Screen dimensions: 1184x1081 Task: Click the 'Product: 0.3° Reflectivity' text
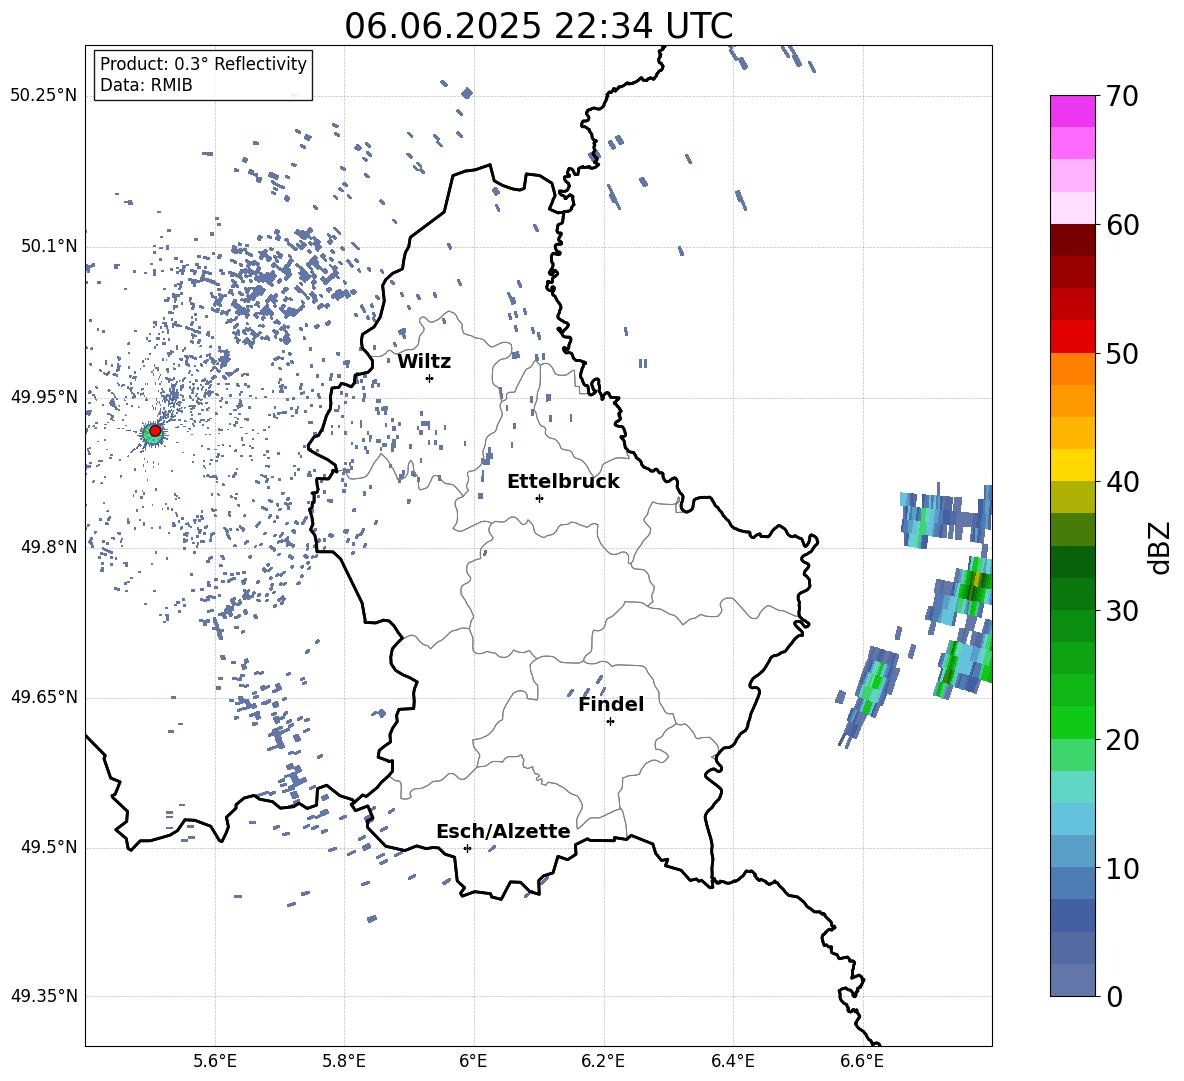tap(203, 64)
